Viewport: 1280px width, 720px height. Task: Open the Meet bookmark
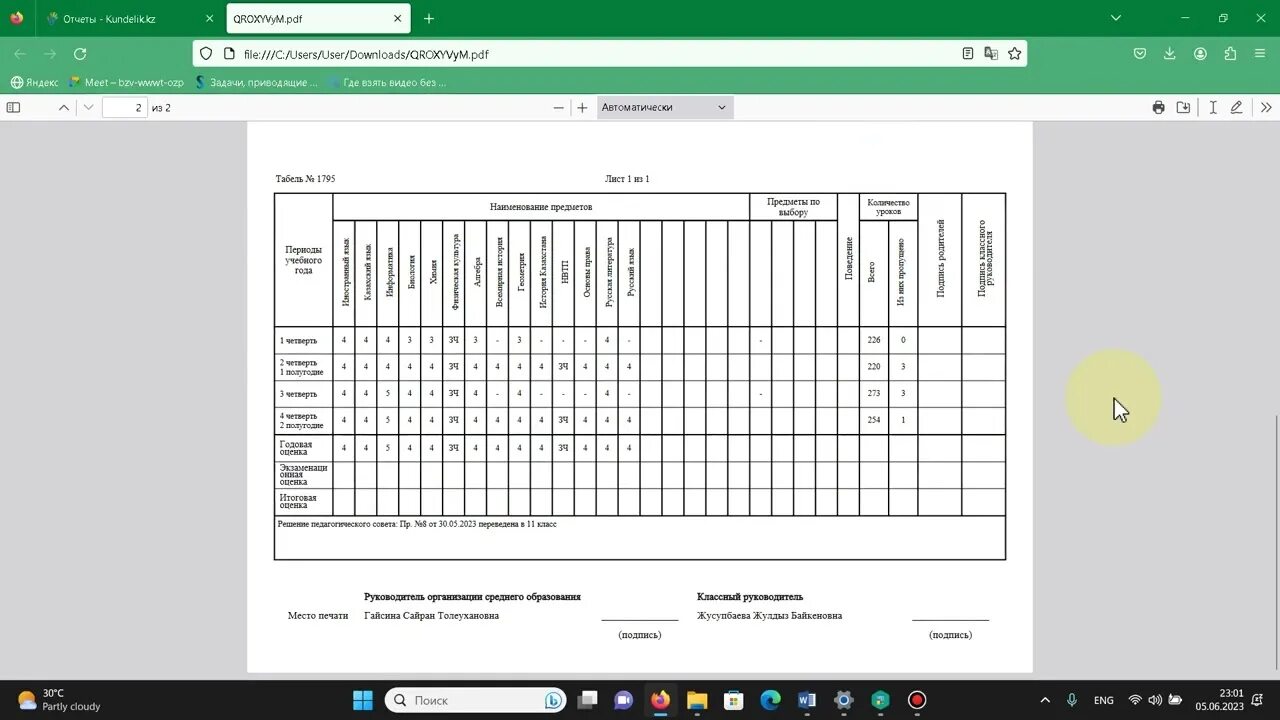pyautogui.click(x=126, y=82)
